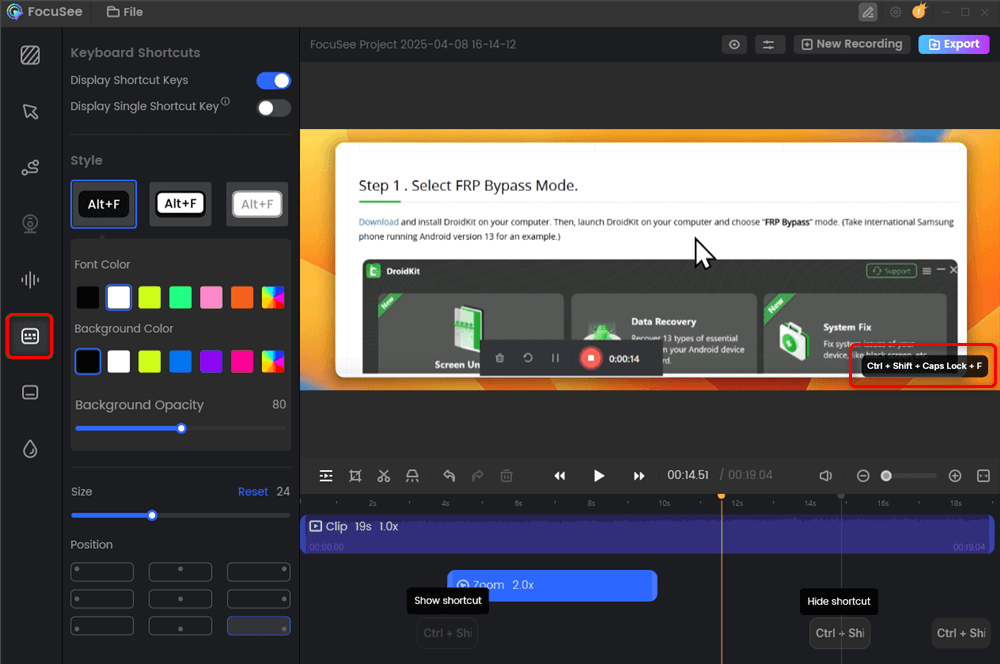
Task: Click the crop tool in timeline toolbar
Action: [355, 476]
